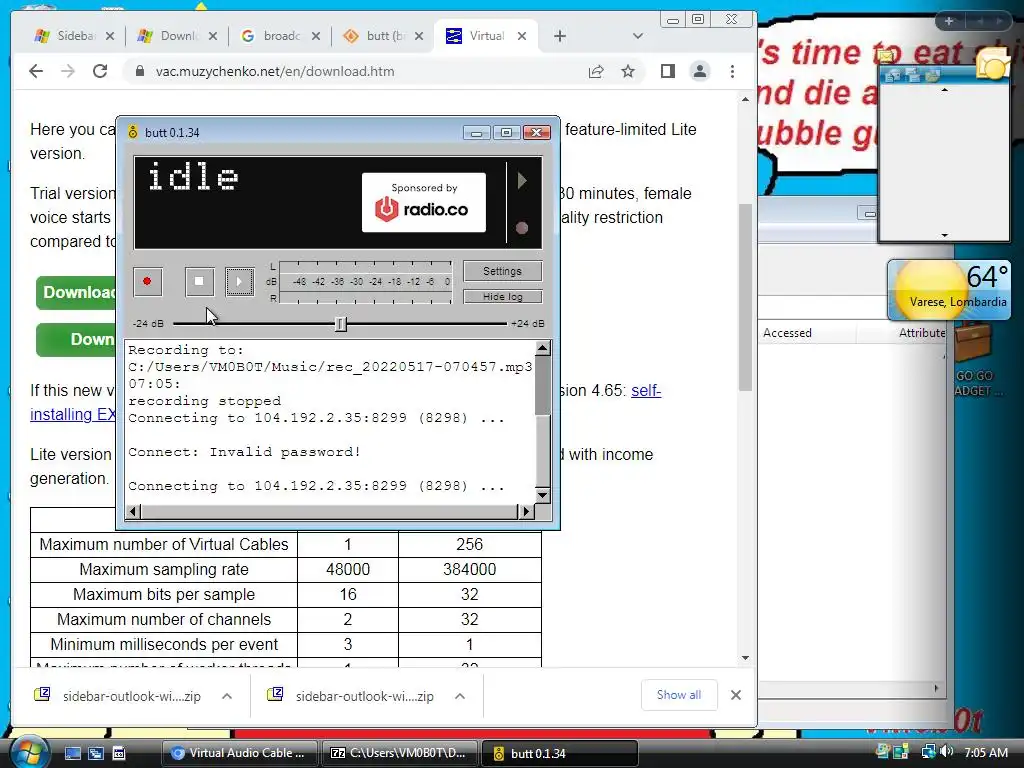Click the round record indicator in butt display
1024x768 pixels.
[x=522, y=228]
